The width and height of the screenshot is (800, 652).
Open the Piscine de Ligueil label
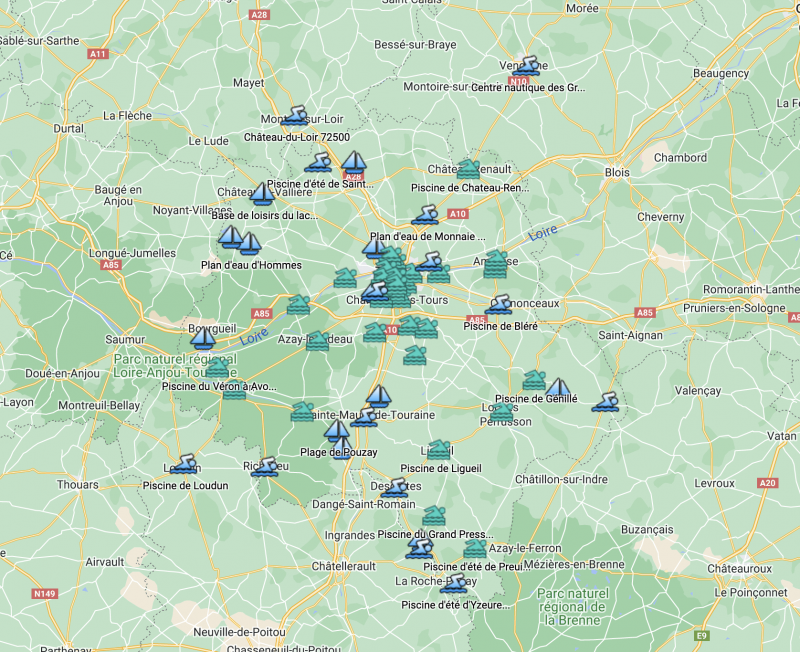click(x=442, y=467)
